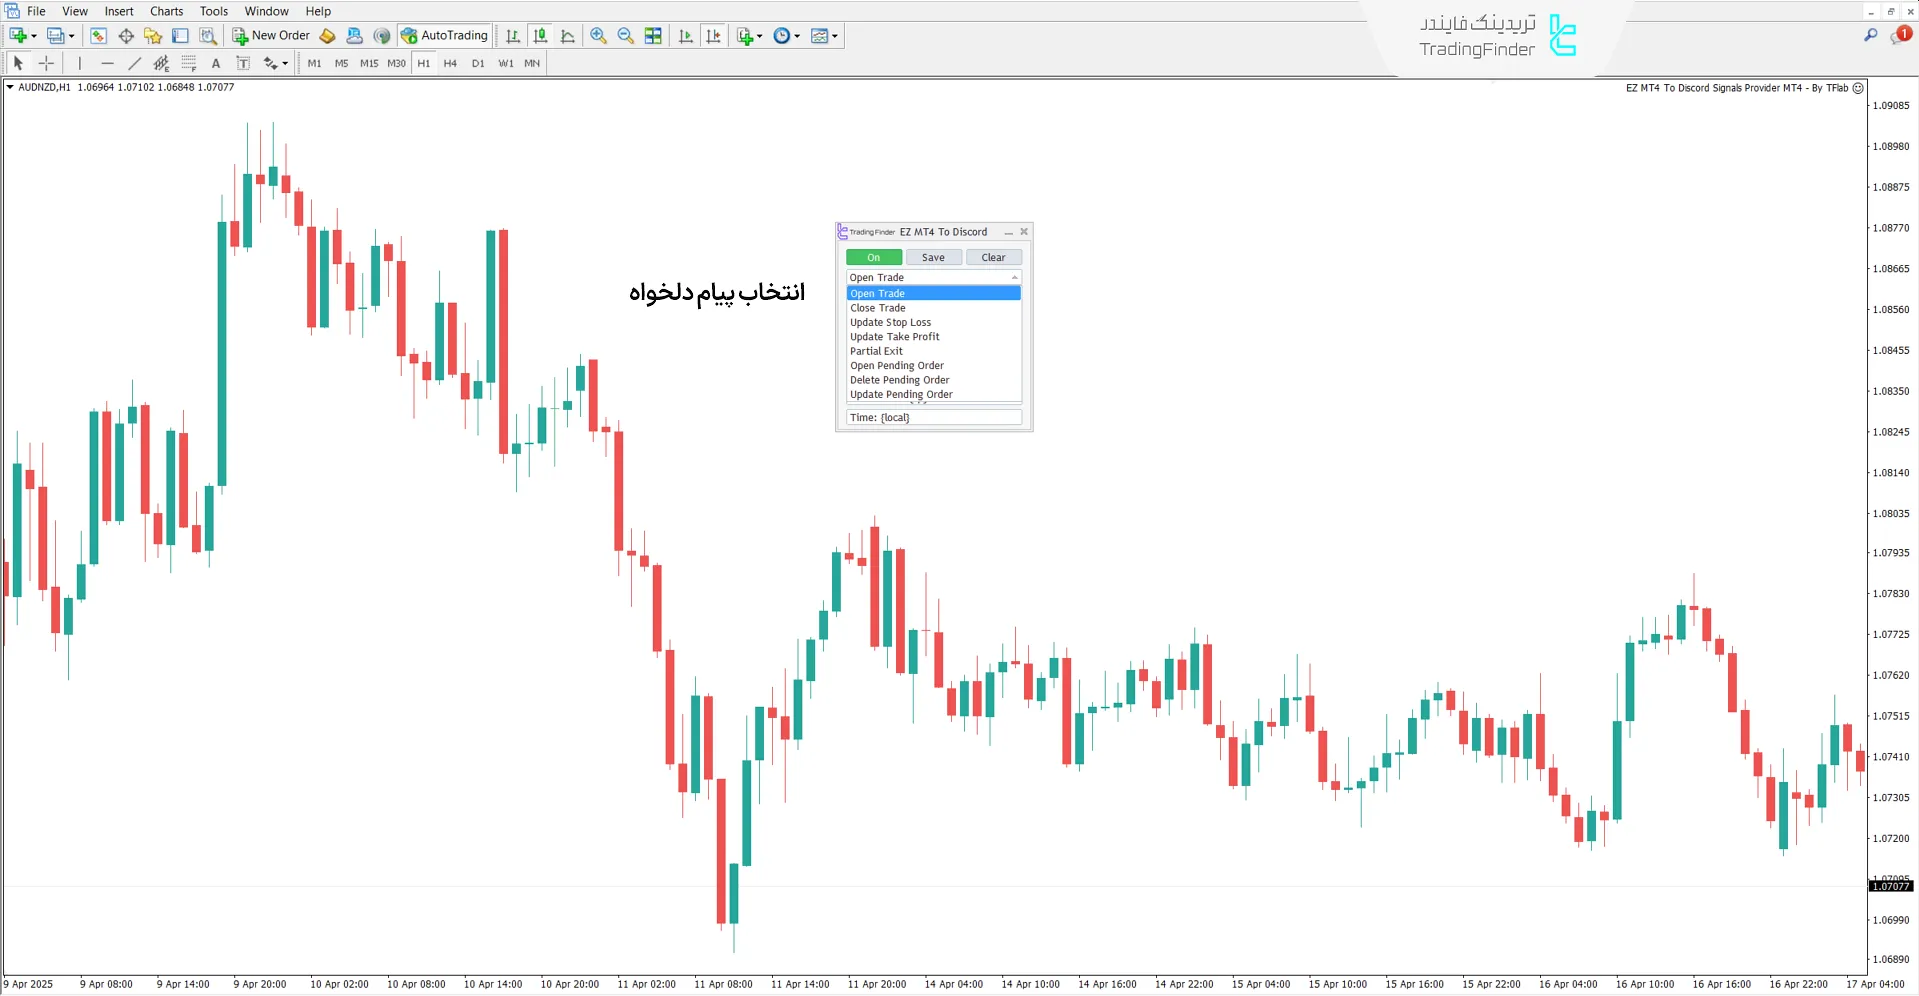Toggle the AutoTrading button
Viewport: 1919px width, 996px height.
[444, 36]
